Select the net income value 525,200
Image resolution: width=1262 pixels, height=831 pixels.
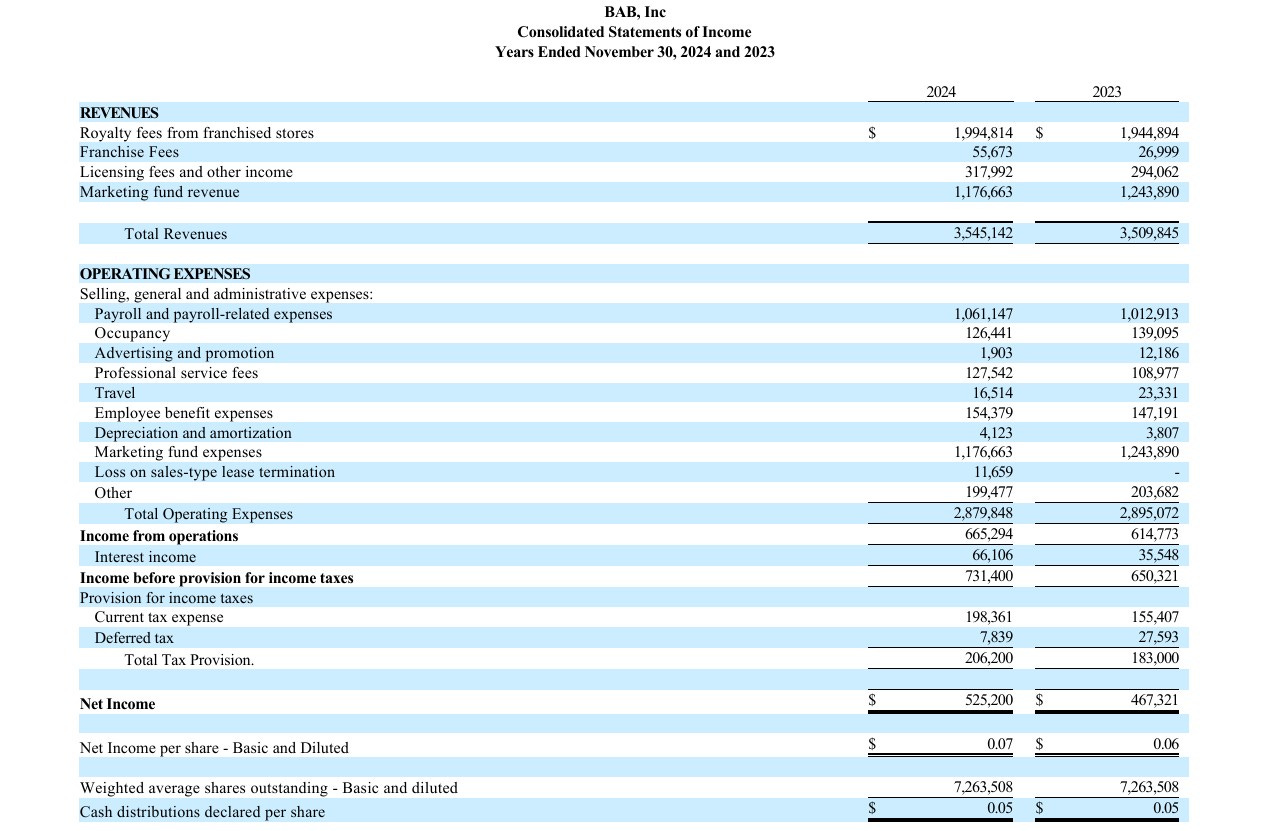(988, 701)
